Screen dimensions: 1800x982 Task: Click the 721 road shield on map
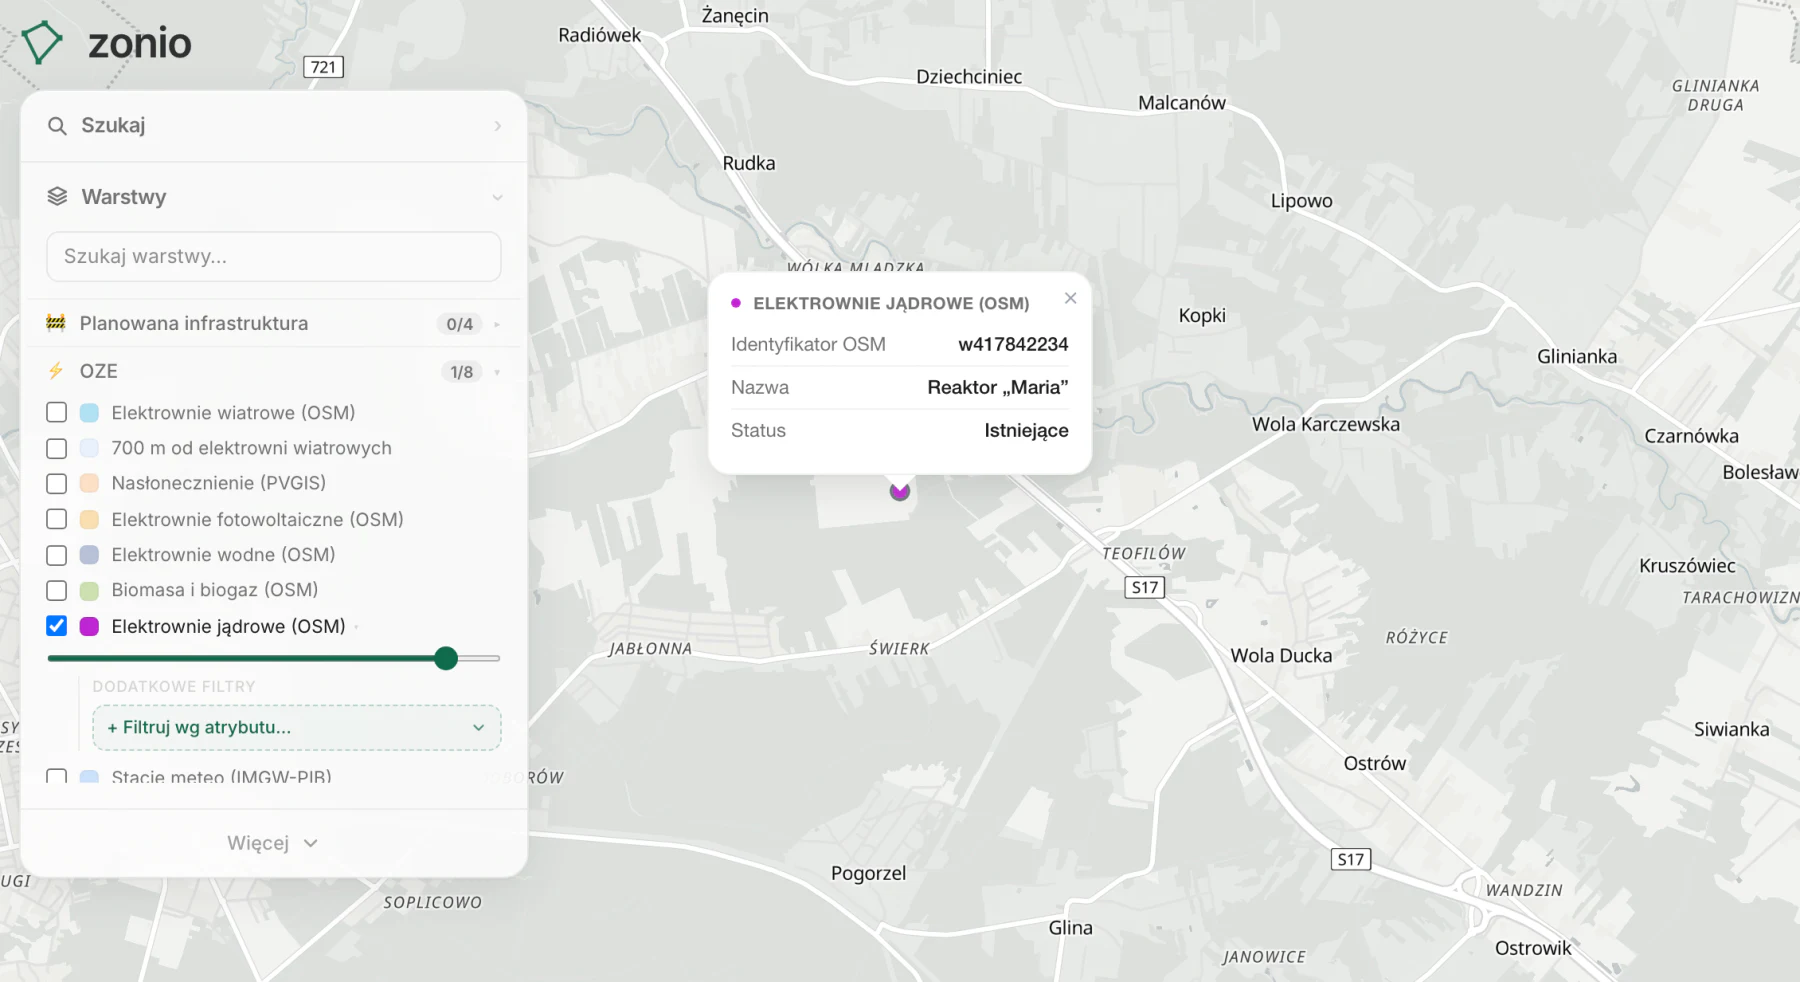pyautogui.click(x=323, y=67)
